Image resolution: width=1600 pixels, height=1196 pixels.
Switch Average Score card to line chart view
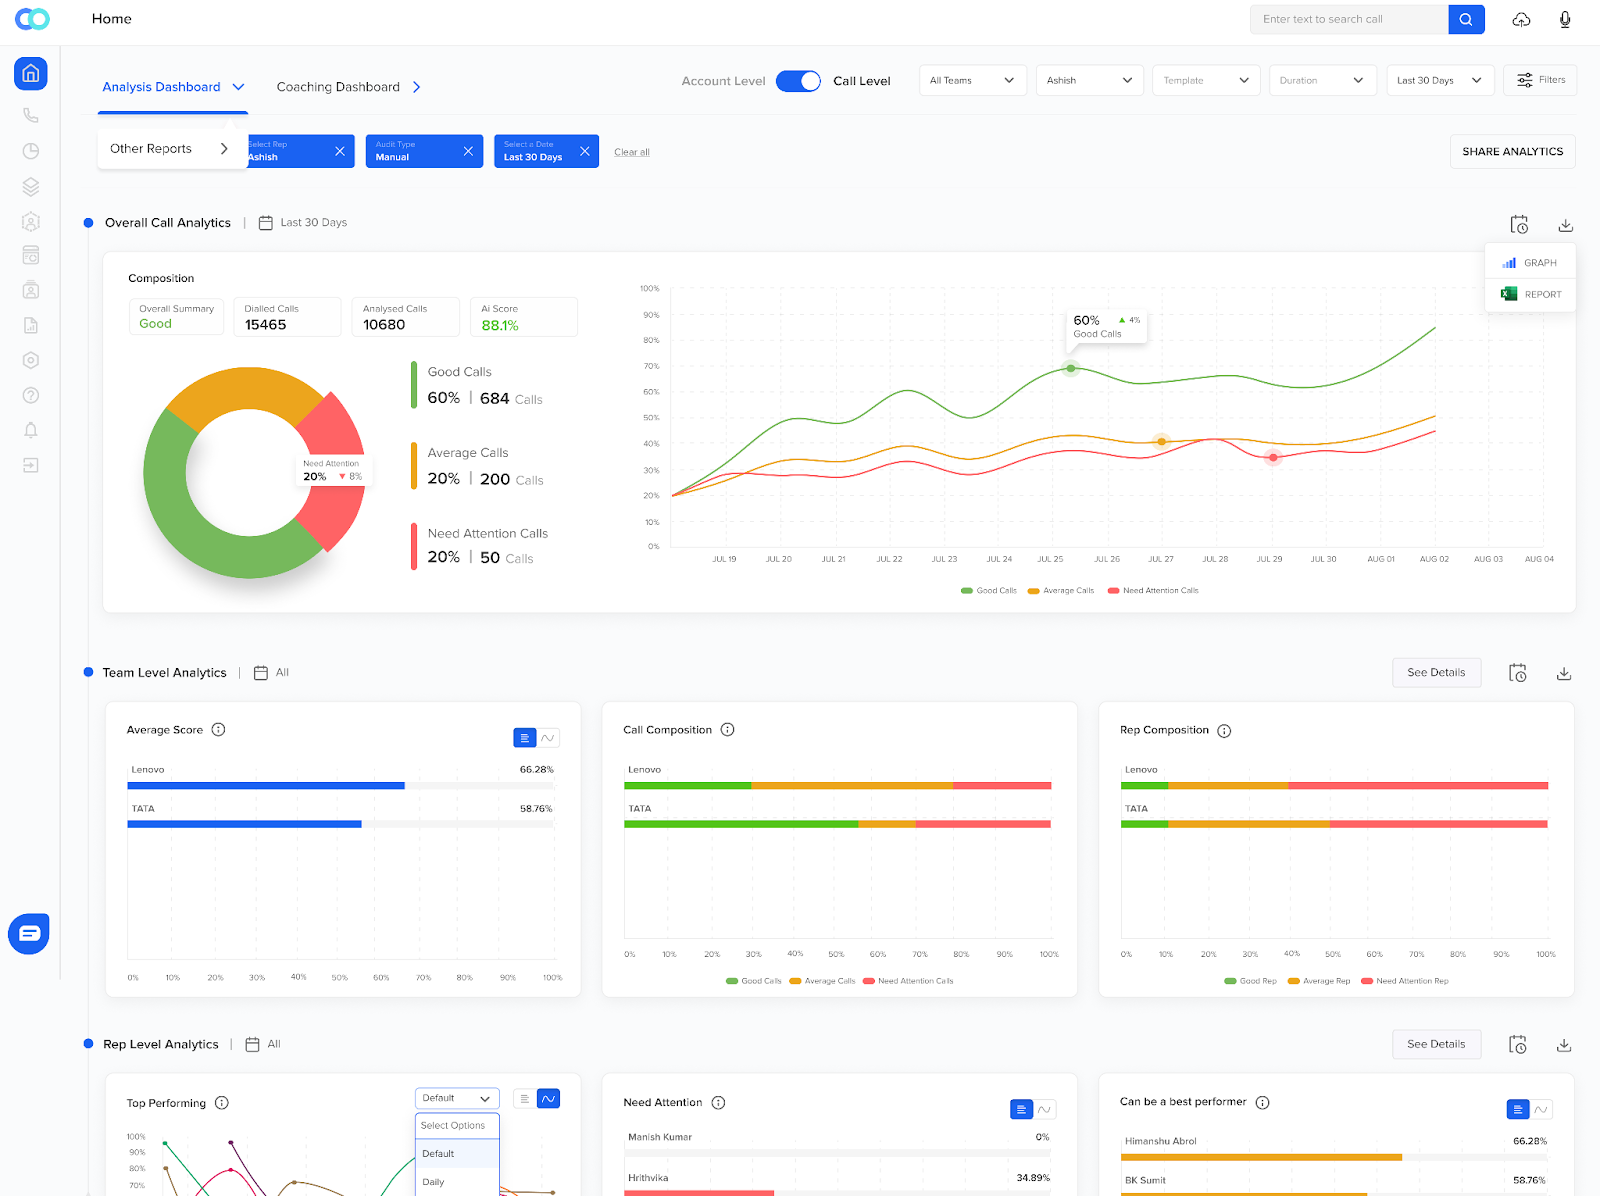549,737
